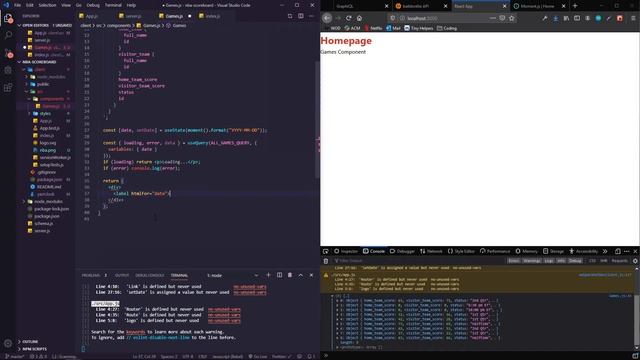This screenshot has height=360, width=640.
Task: Open the Coding bookmarks folder
Action: point(447,28)
